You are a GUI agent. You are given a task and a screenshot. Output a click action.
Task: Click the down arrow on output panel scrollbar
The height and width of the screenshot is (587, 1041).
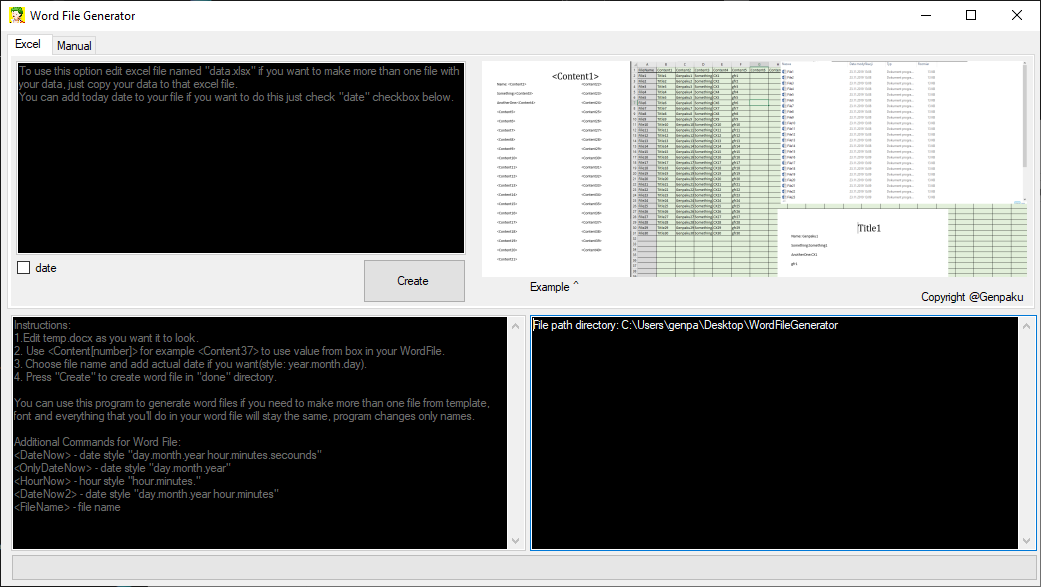pyautogui.click(x=1026, y=541)
